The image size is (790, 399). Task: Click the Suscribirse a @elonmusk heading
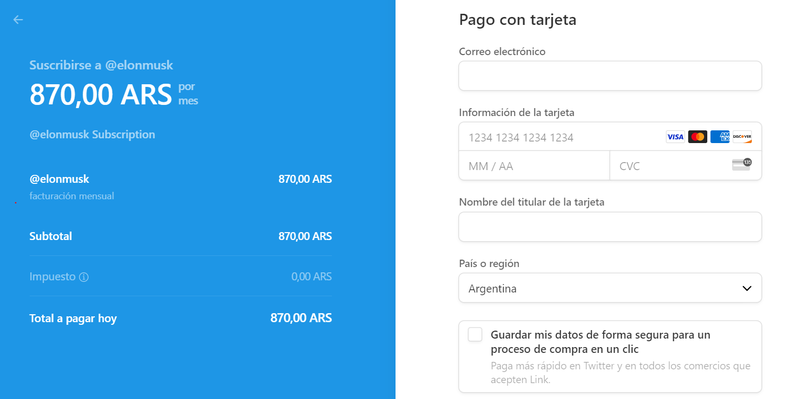(x=101, y=65)
